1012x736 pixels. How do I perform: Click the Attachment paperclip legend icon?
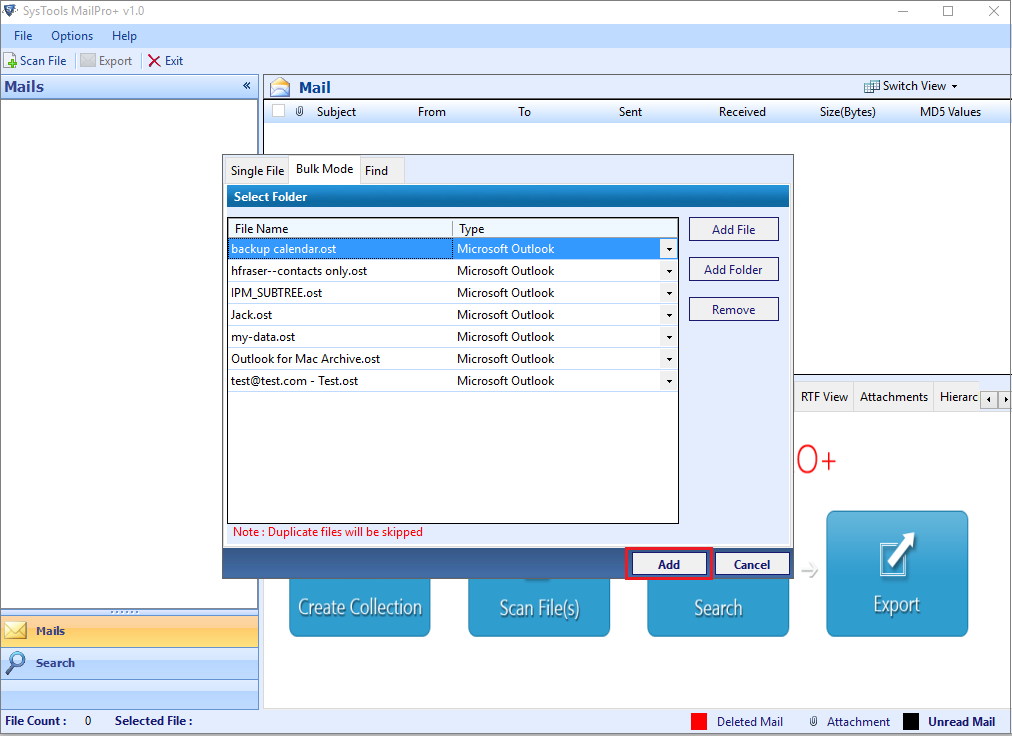[814, 721]
